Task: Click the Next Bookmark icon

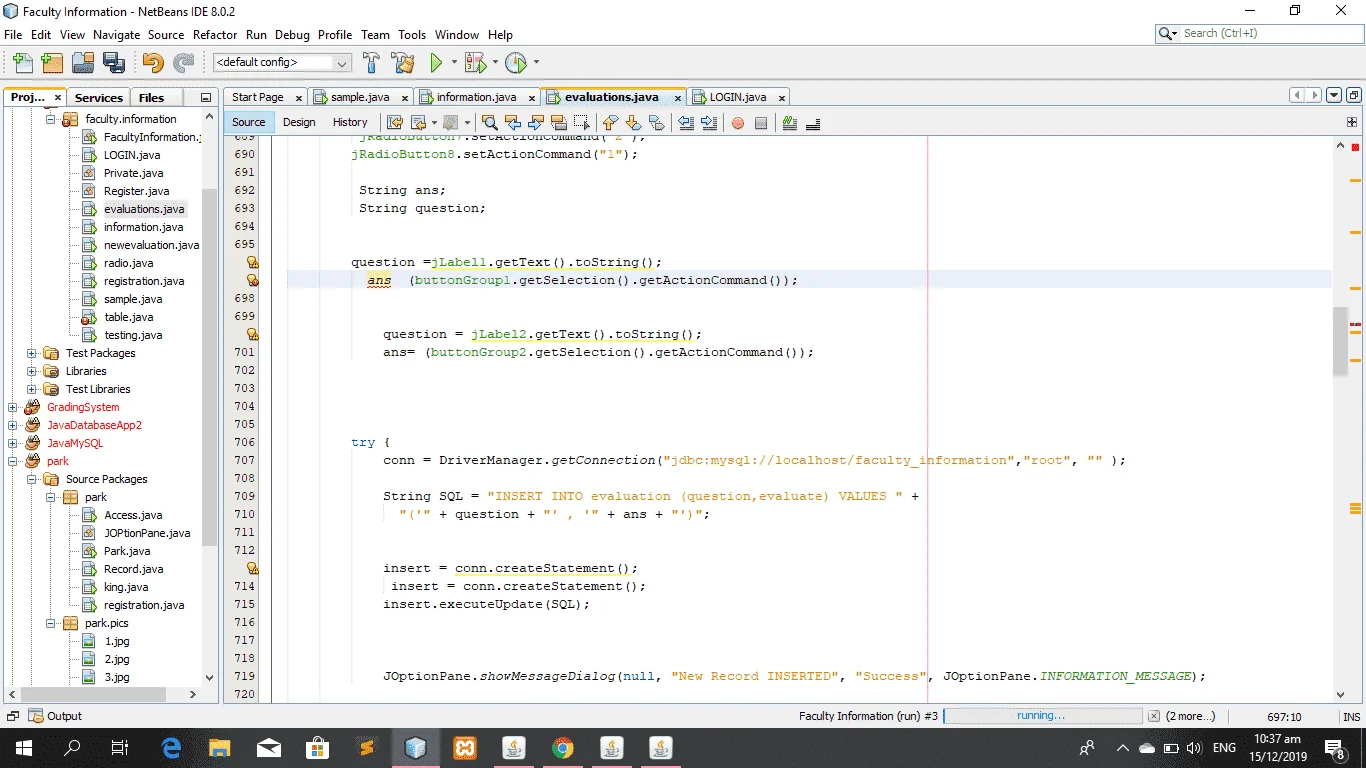Action: point(633,123)
